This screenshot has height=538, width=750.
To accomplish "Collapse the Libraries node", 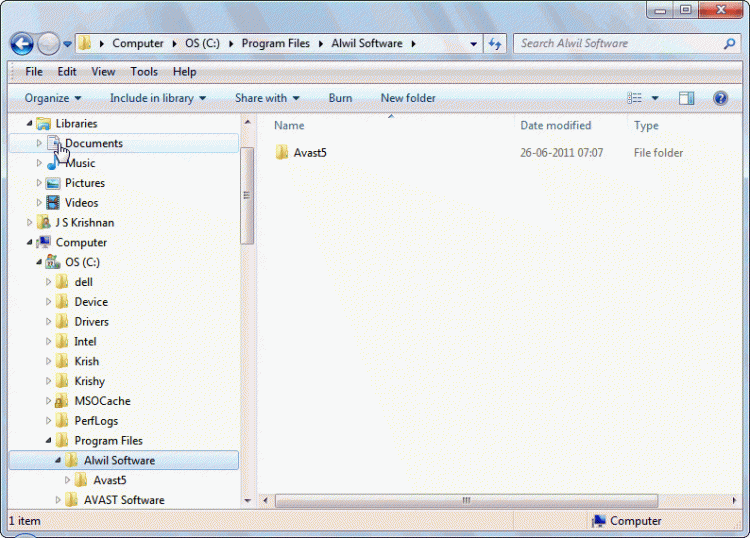I will [x=29, y=123].
